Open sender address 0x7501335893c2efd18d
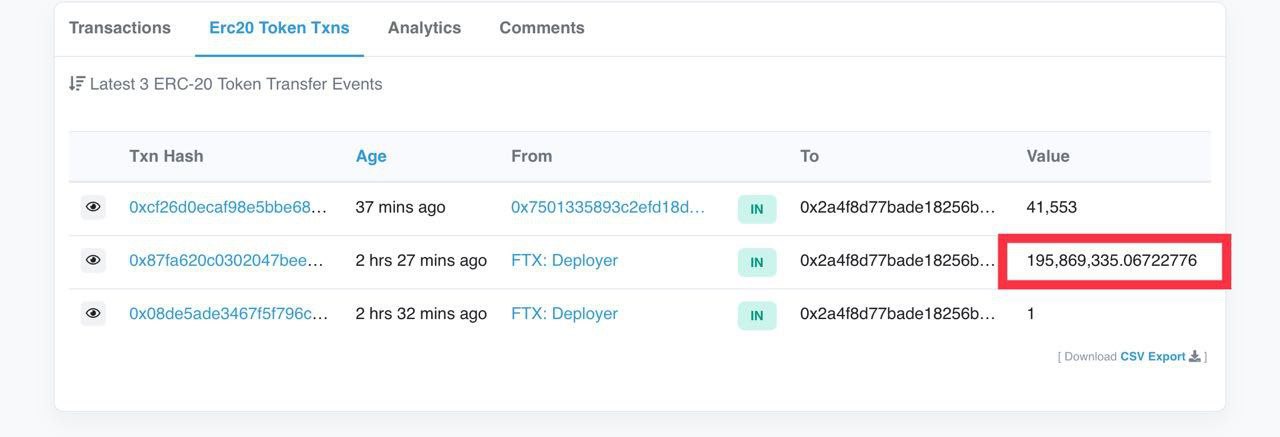The height and width of the screenshot is (437, 1280). click(x=608, y=207)
